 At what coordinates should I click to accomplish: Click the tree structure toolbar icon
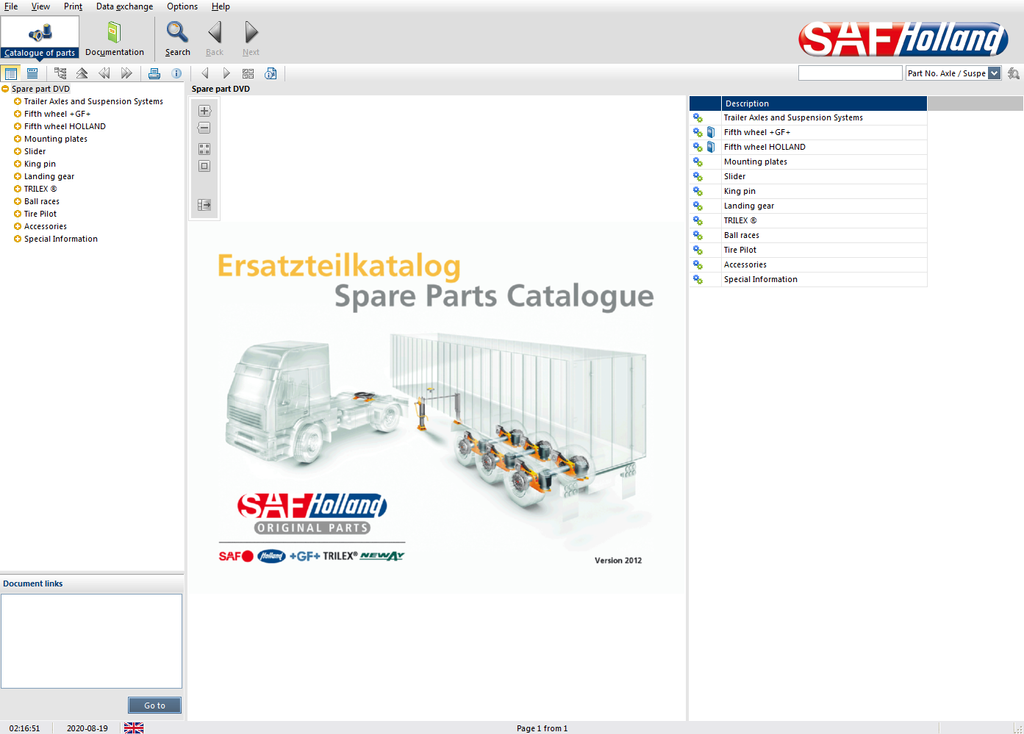61,73
